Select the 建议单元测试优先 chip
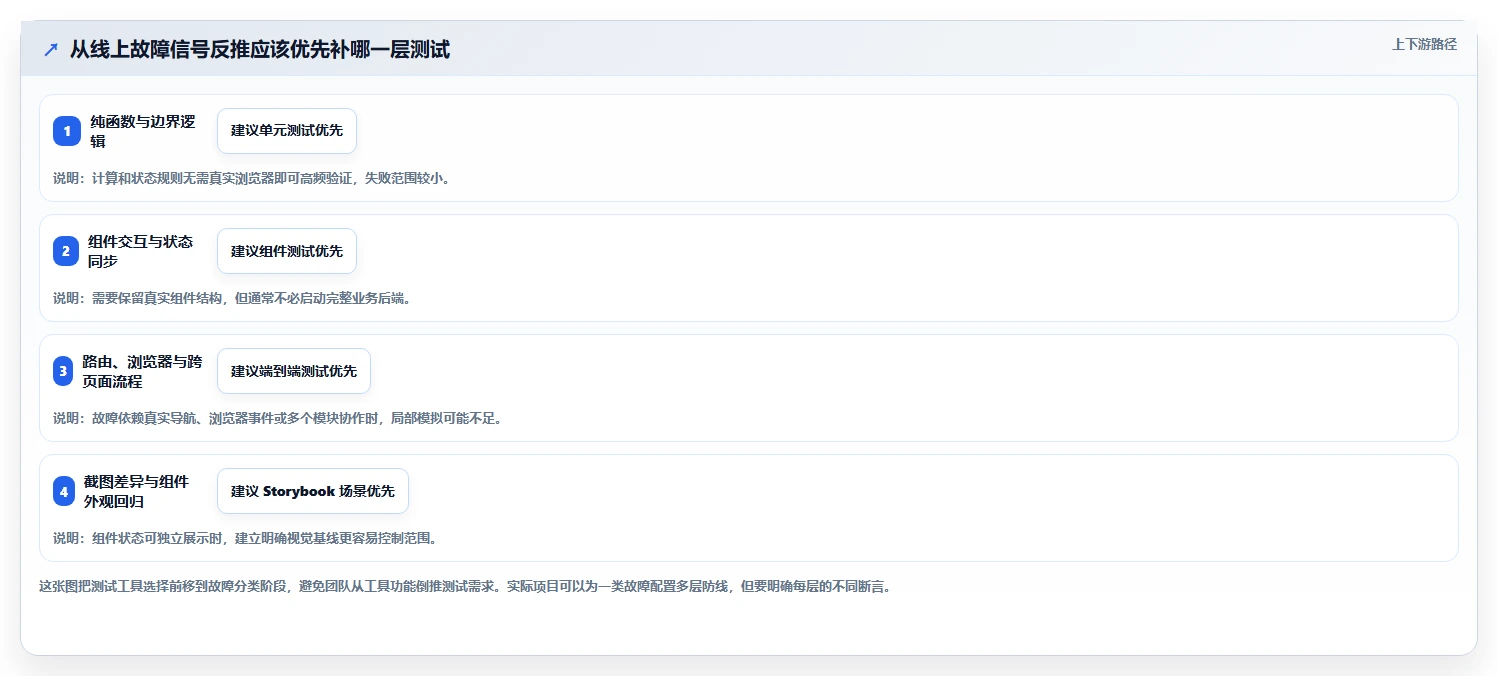The height and width of the screenshot is (676, 1498). point(287,131)
